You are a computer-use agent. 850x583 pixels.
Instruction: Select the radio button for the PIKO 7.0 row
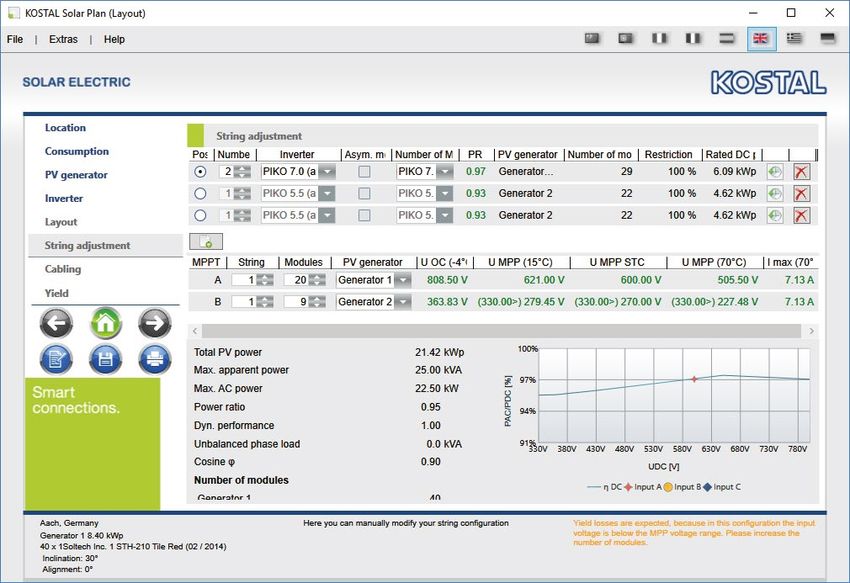click(x=200, y=171)
